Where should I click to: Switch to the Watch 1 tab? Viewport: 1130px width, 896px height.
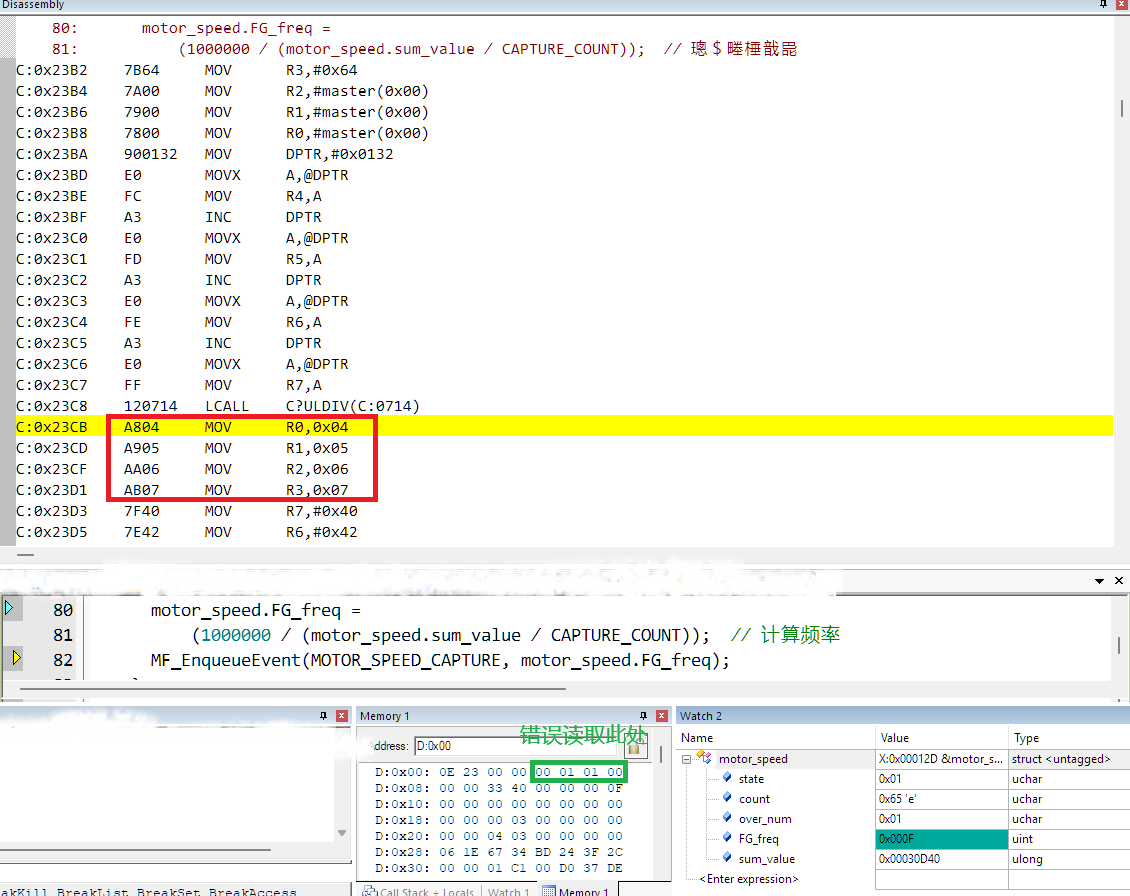point(508,890)
